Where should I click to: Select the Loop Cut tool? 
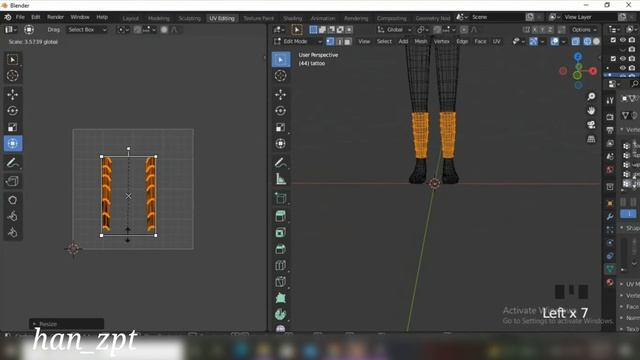(281, 265)
